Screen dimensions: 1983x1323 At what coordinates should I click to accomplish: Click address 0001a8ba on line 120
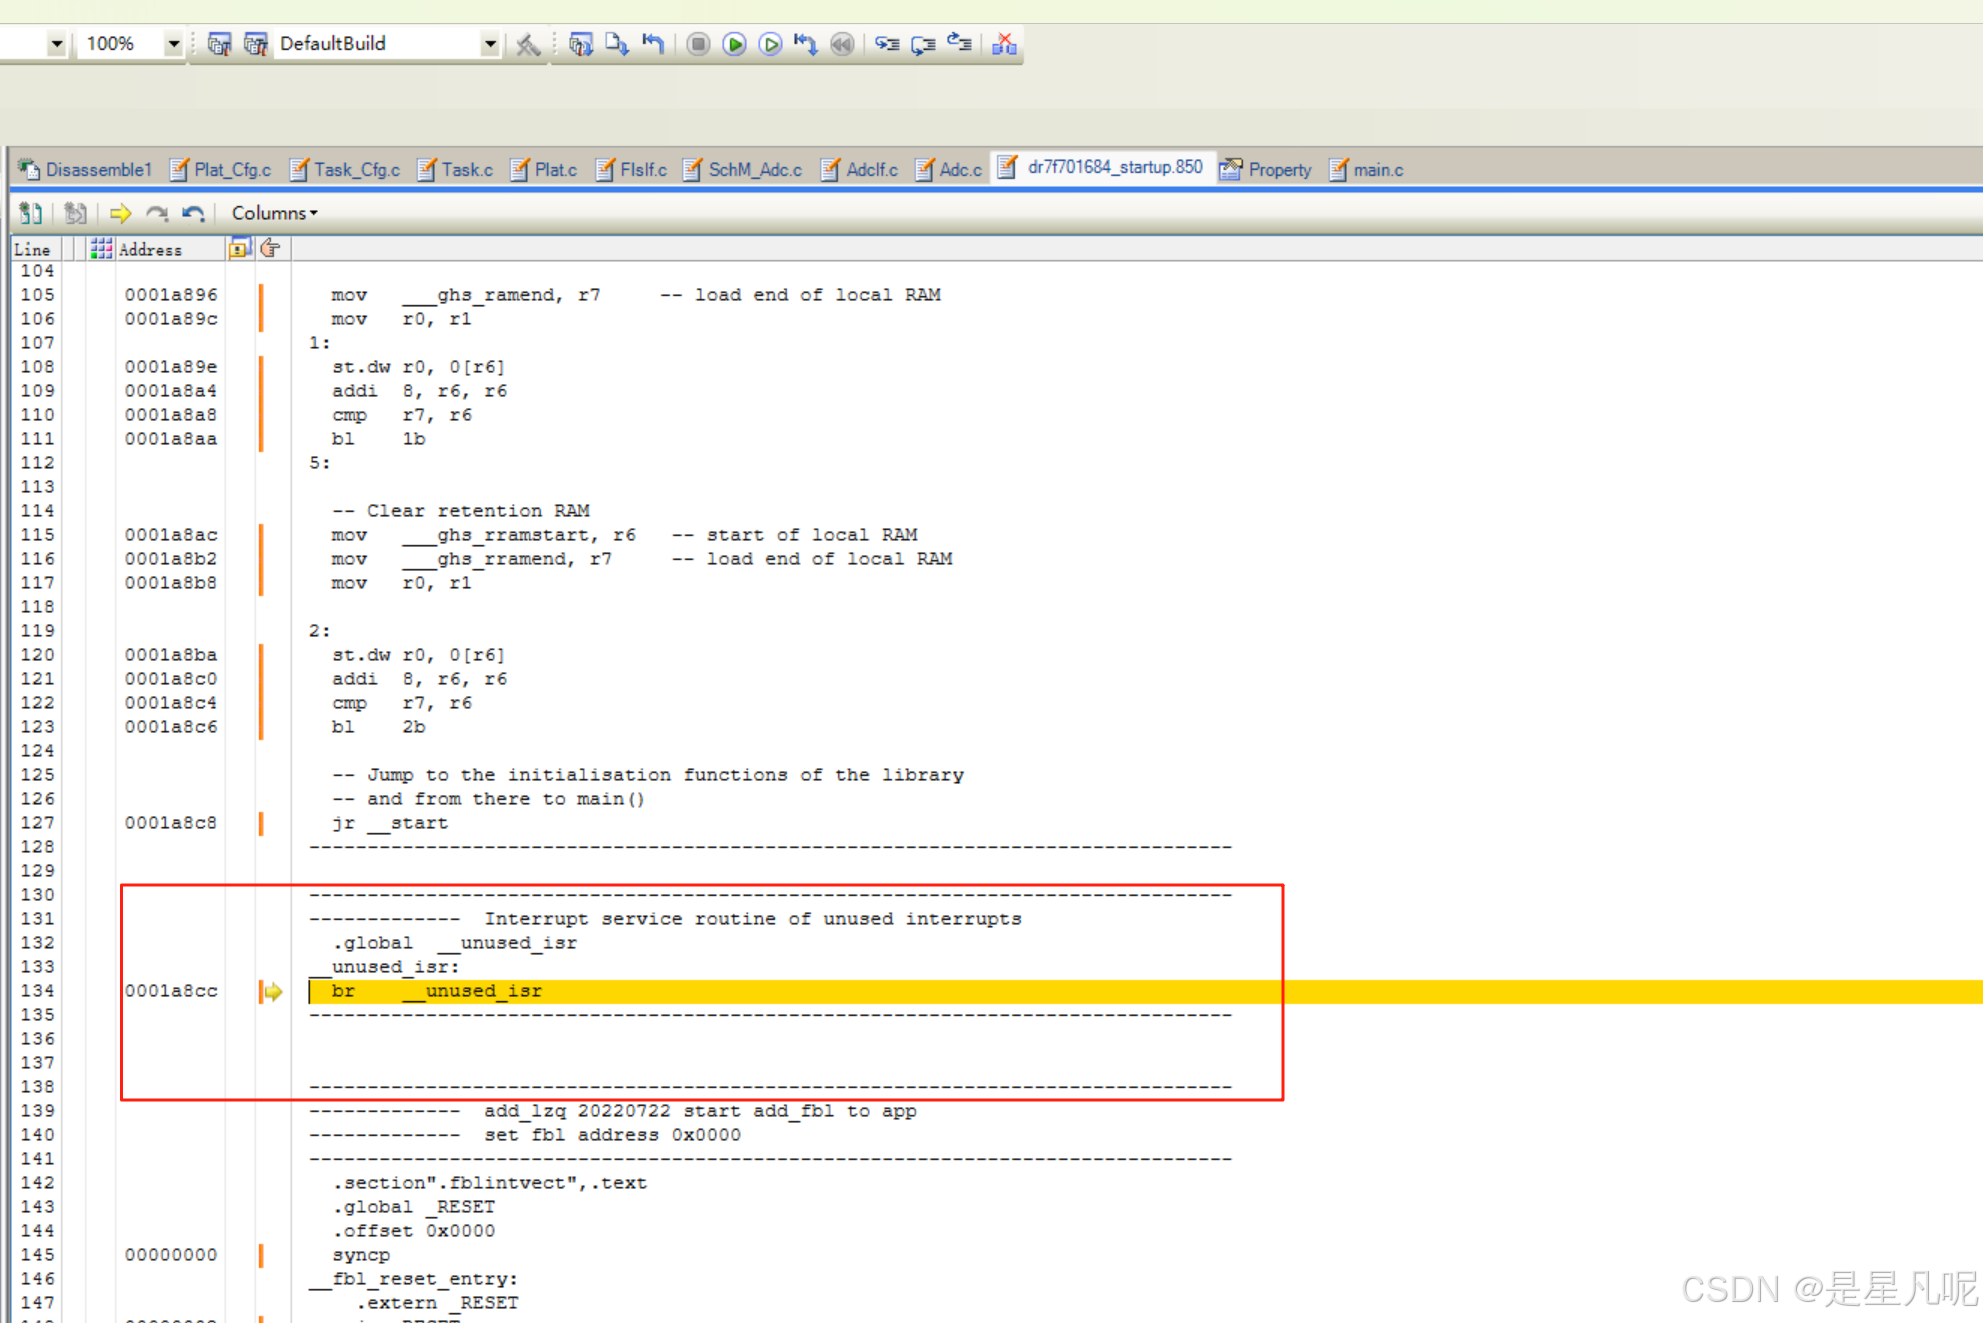coord(170,655)
